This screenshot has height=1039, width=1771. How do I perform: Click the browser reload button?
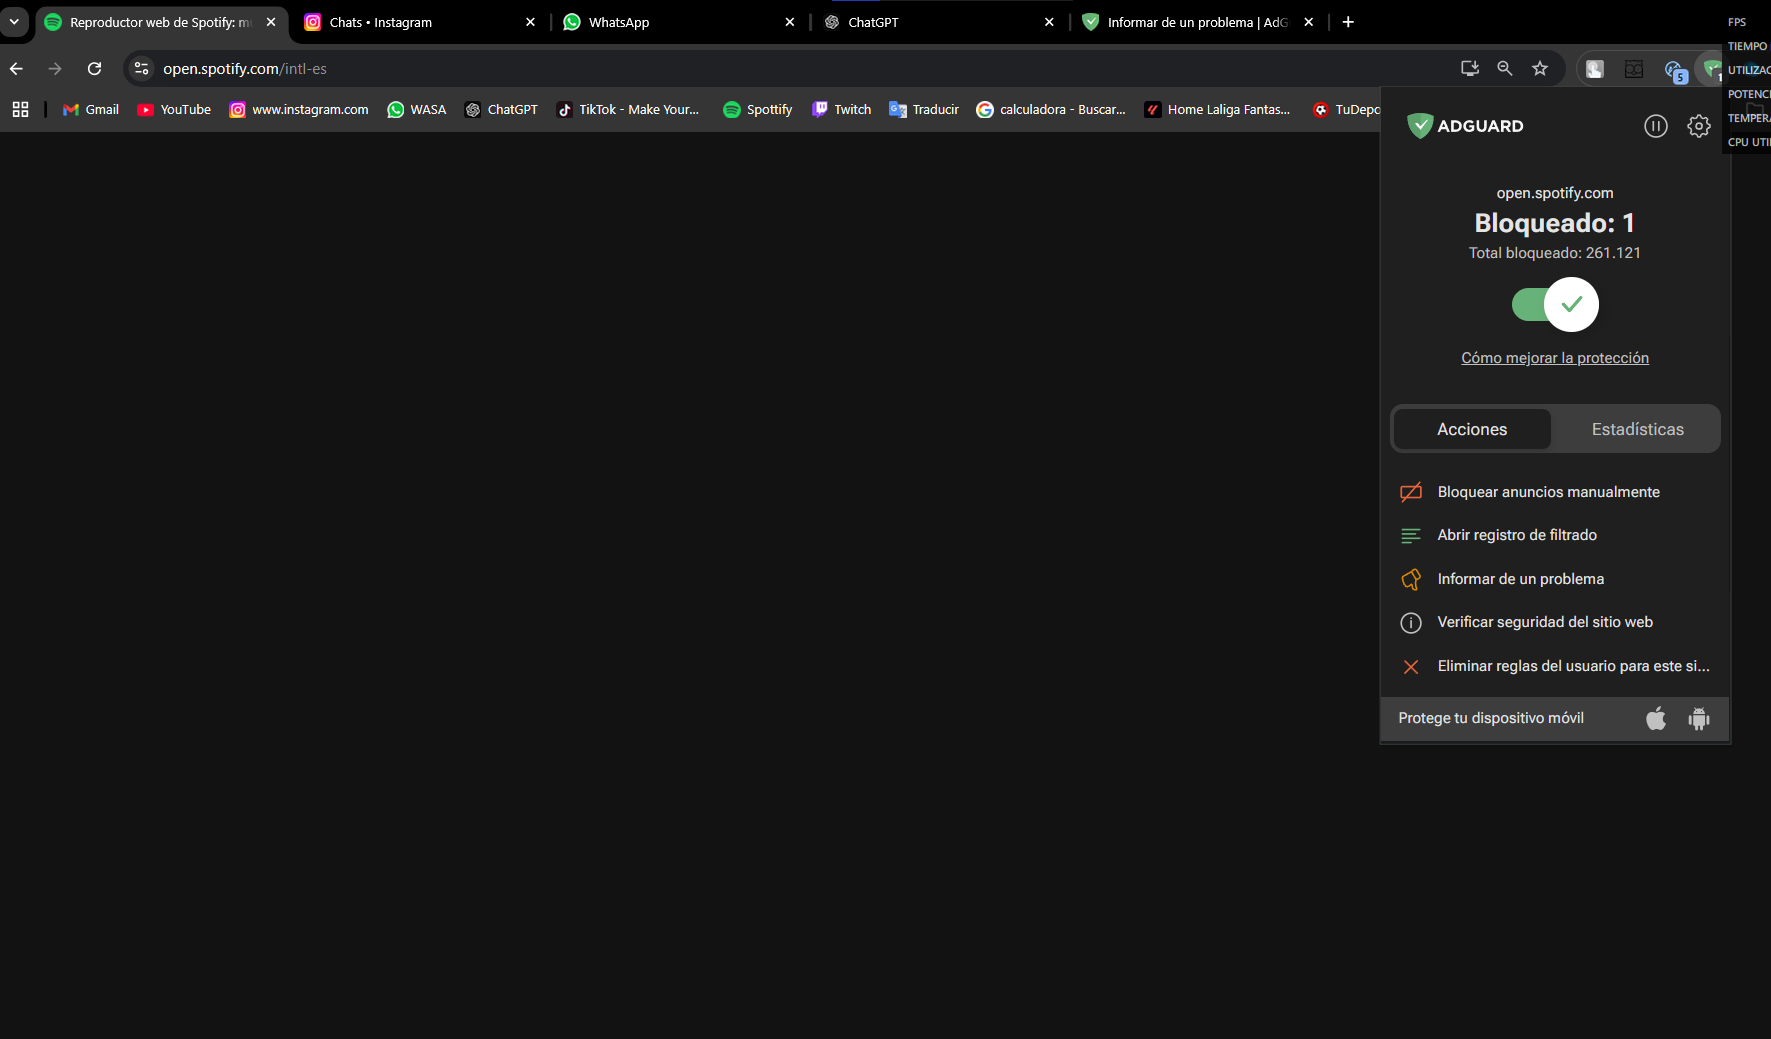95,69
